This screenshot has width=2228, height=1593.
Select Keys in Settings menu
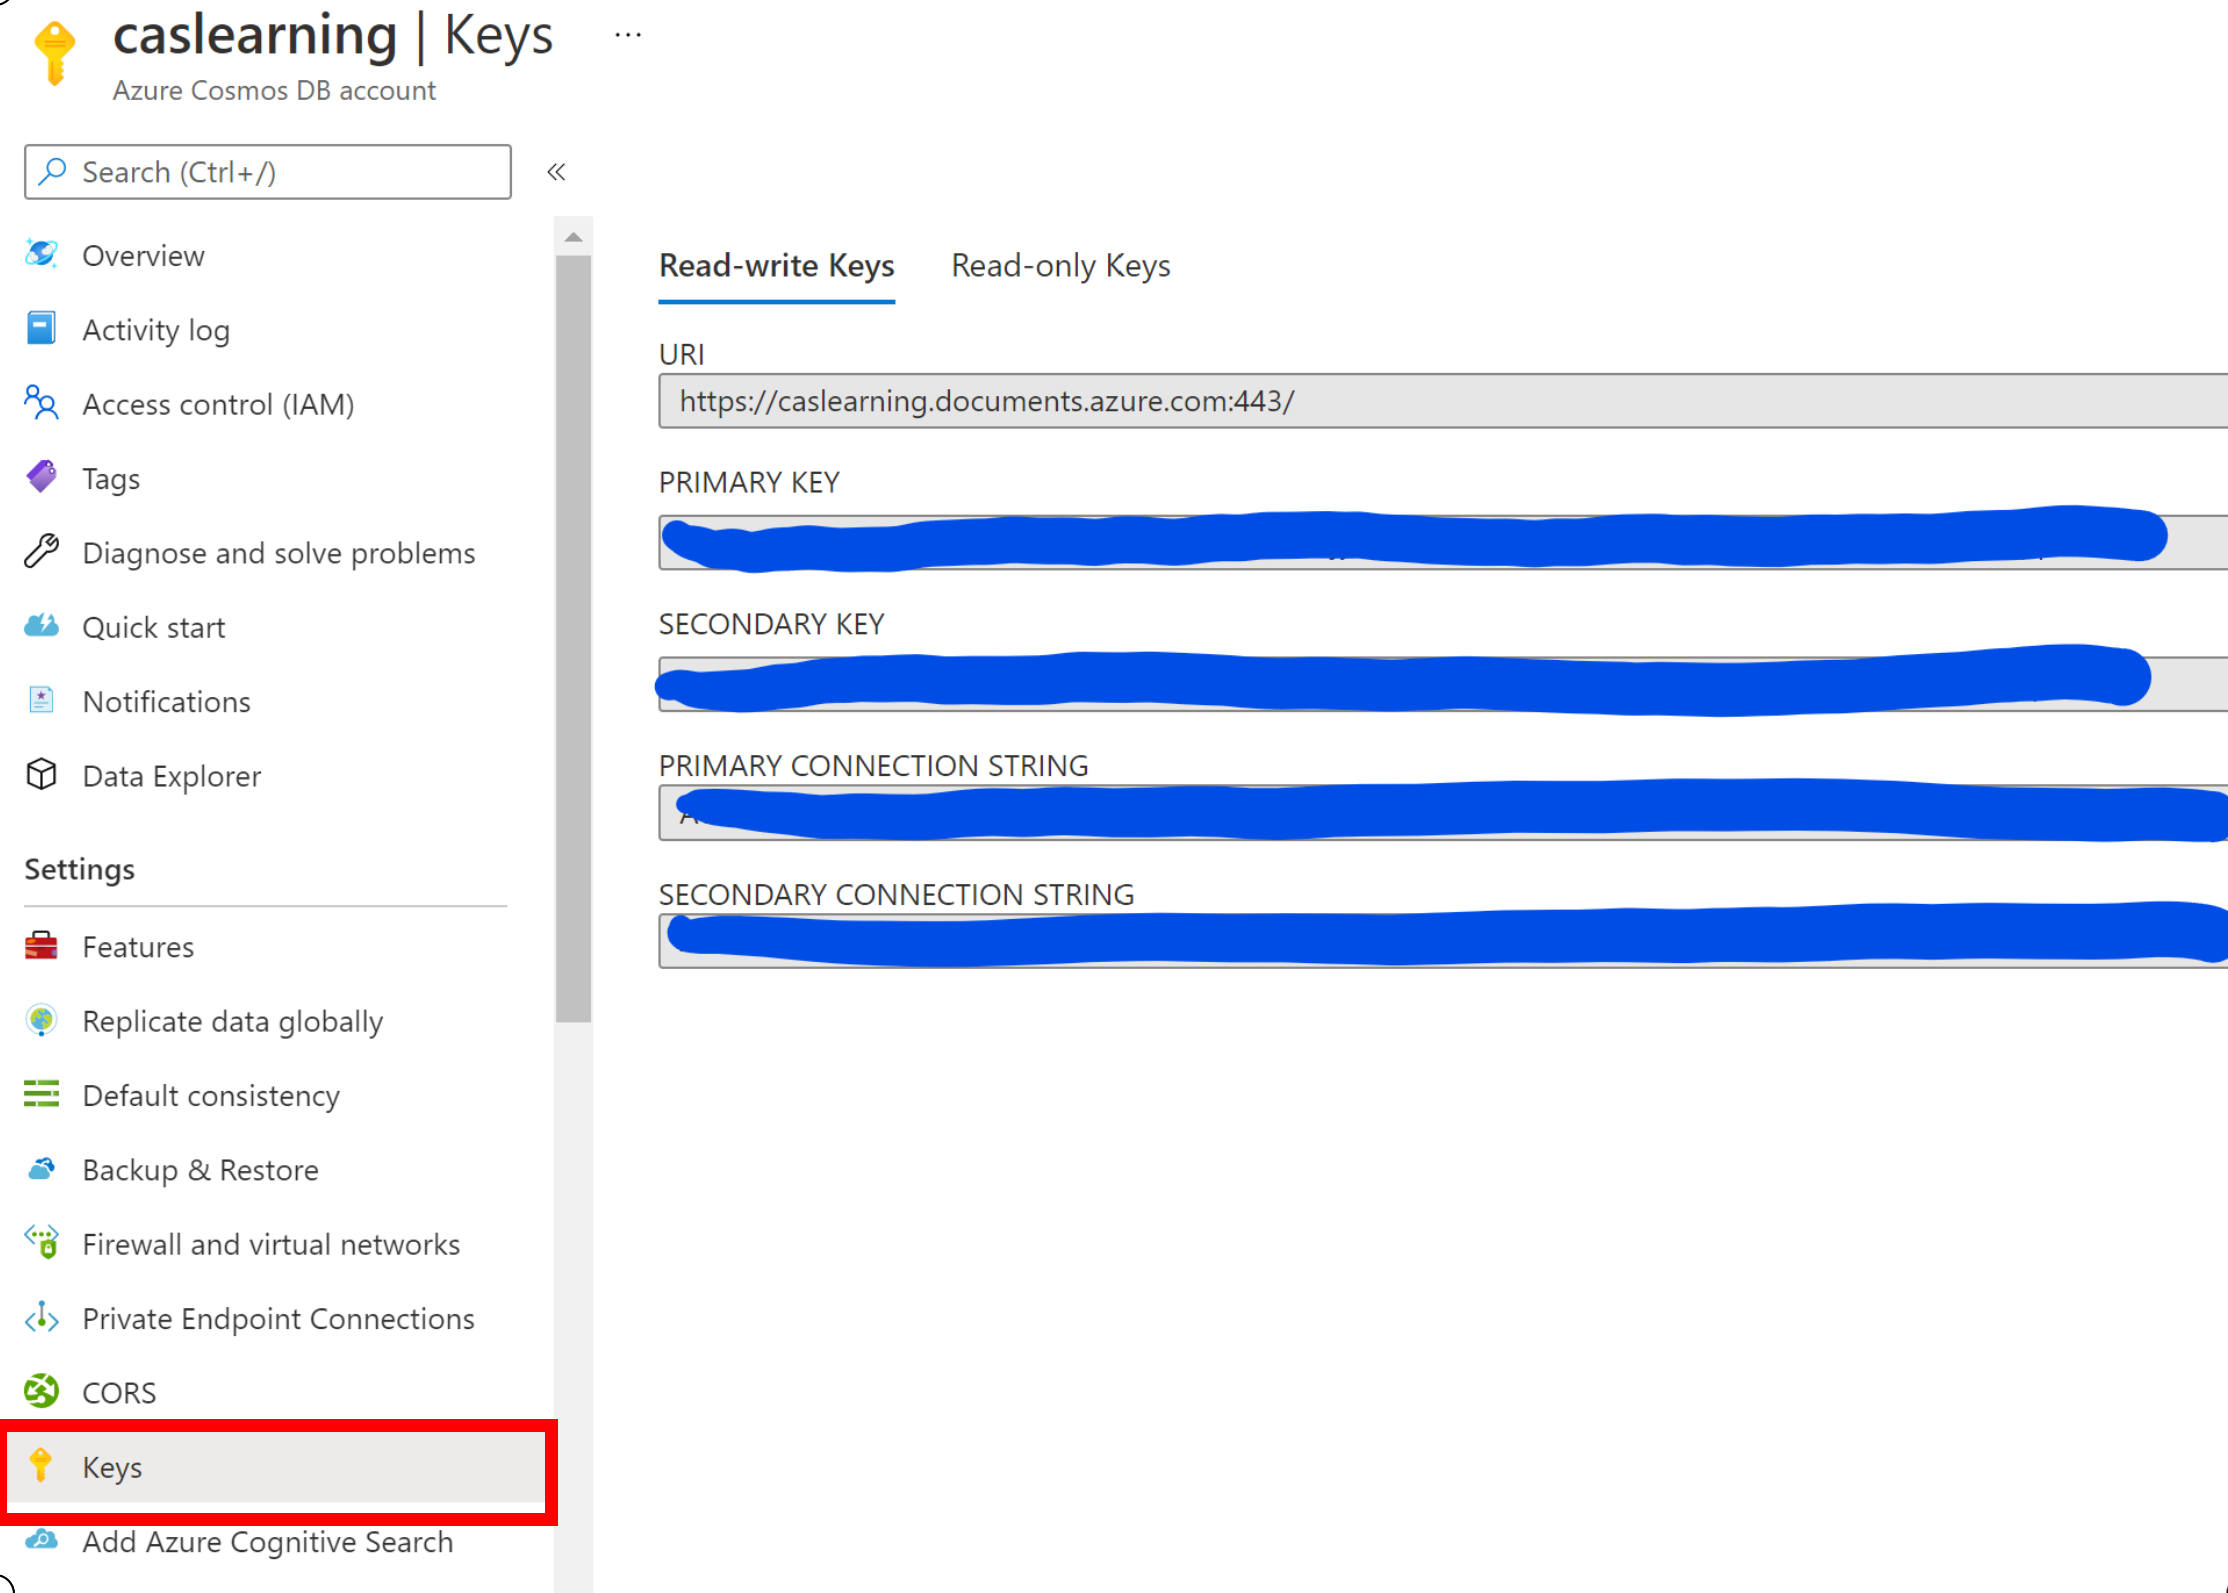[x=276, y=1467]
